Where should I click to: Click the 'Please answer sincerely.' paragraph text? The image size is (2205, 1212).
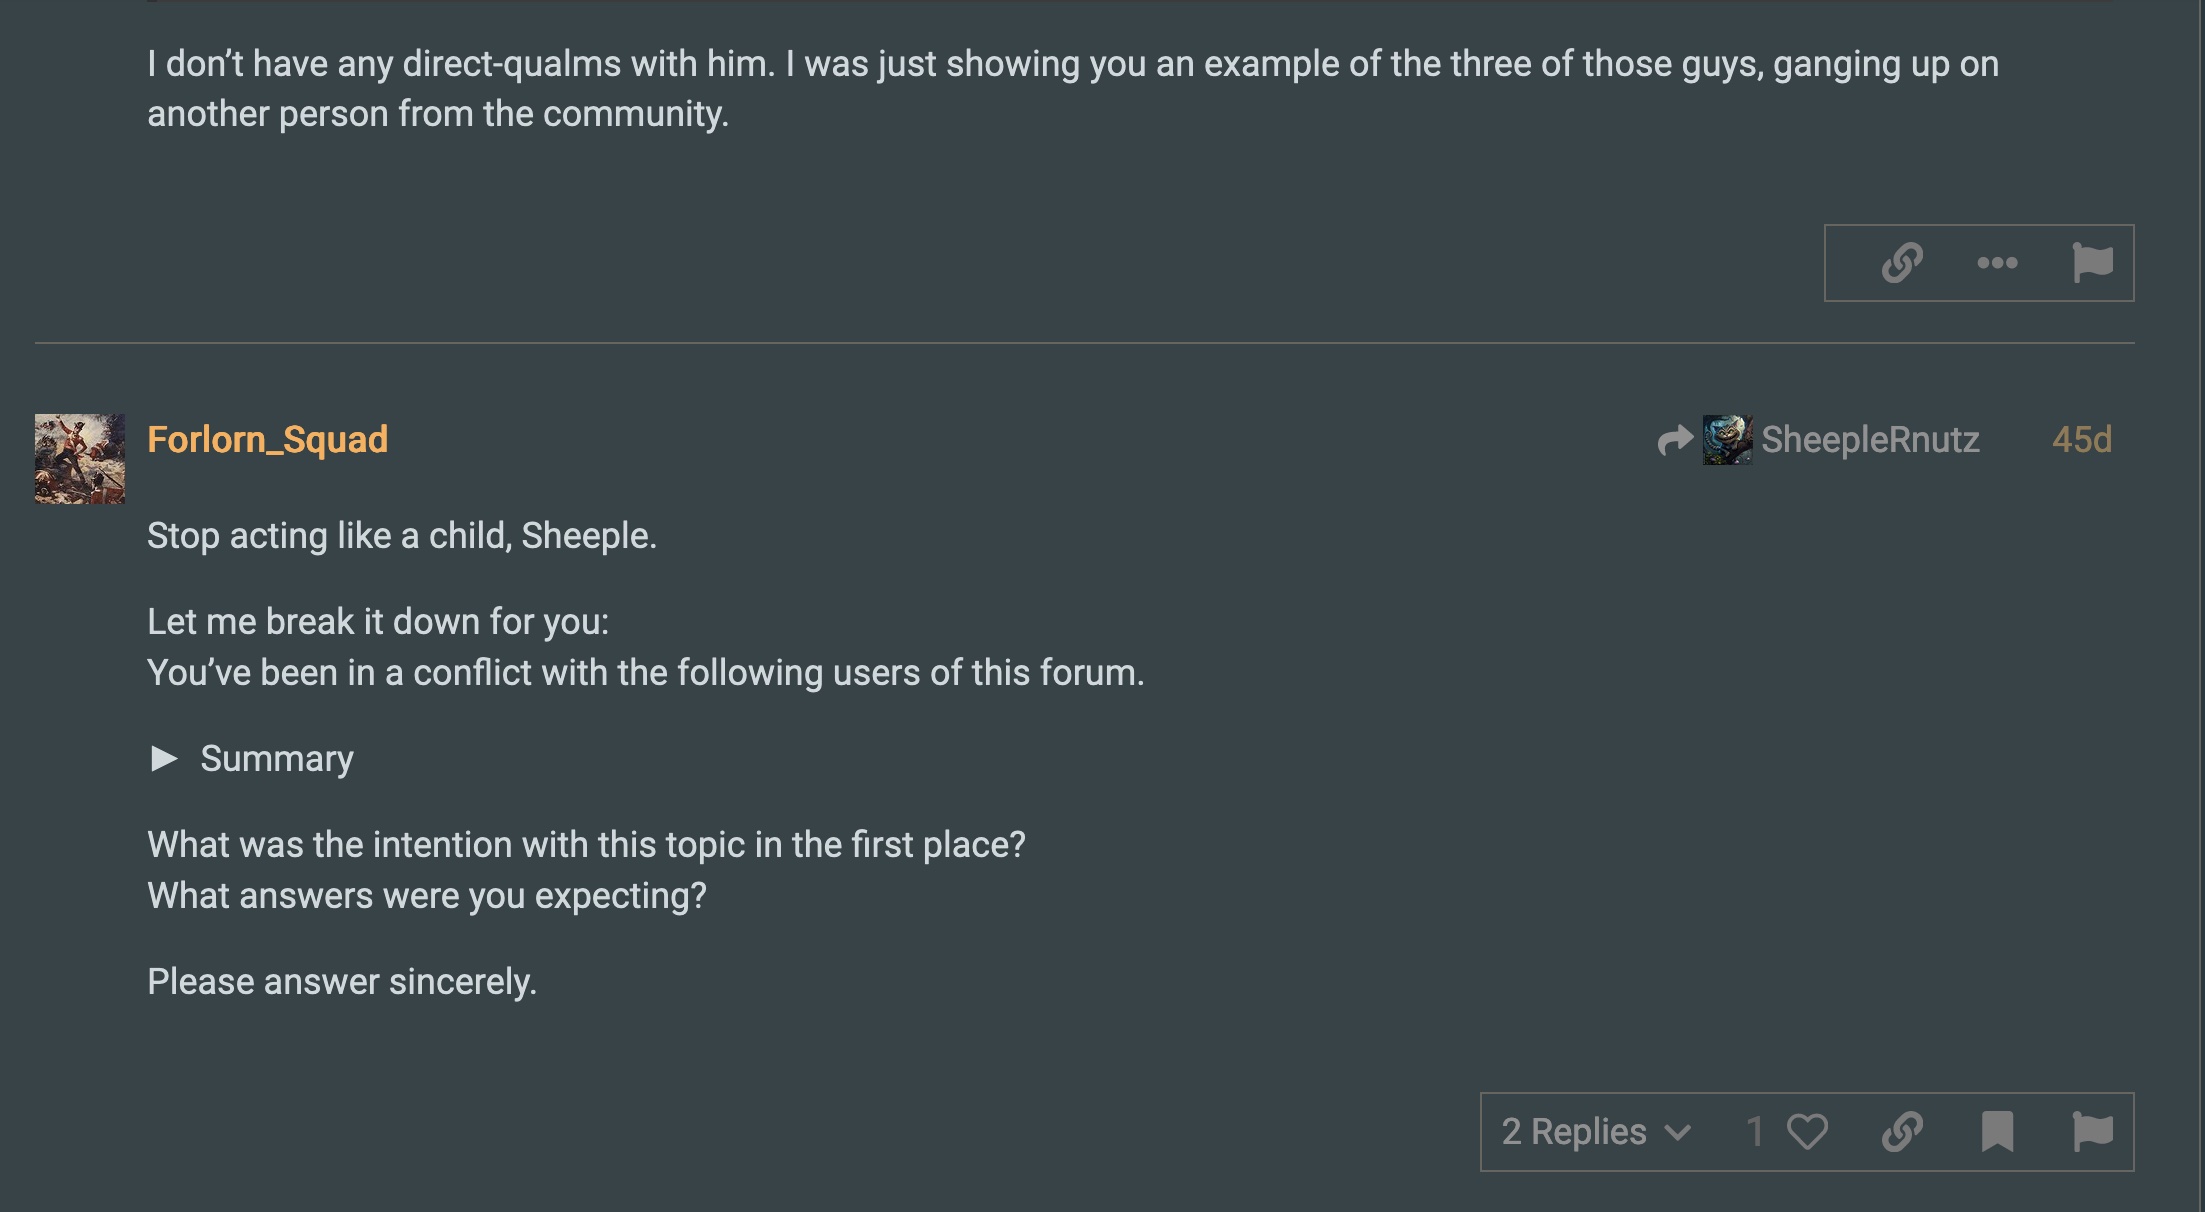coord(342,982)
